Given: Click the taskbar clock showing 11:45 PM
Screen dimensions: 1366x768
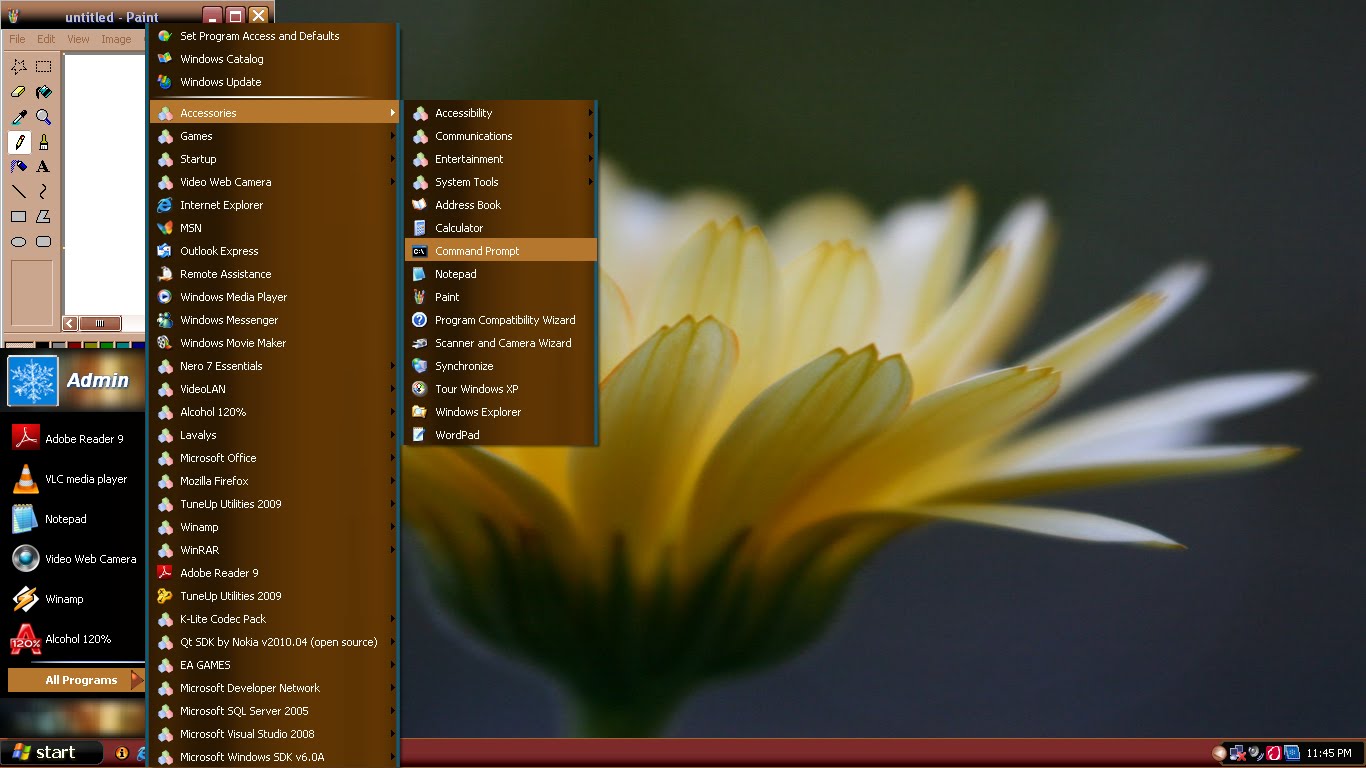Looking at the screenshot, I should tap(1329, 753).
